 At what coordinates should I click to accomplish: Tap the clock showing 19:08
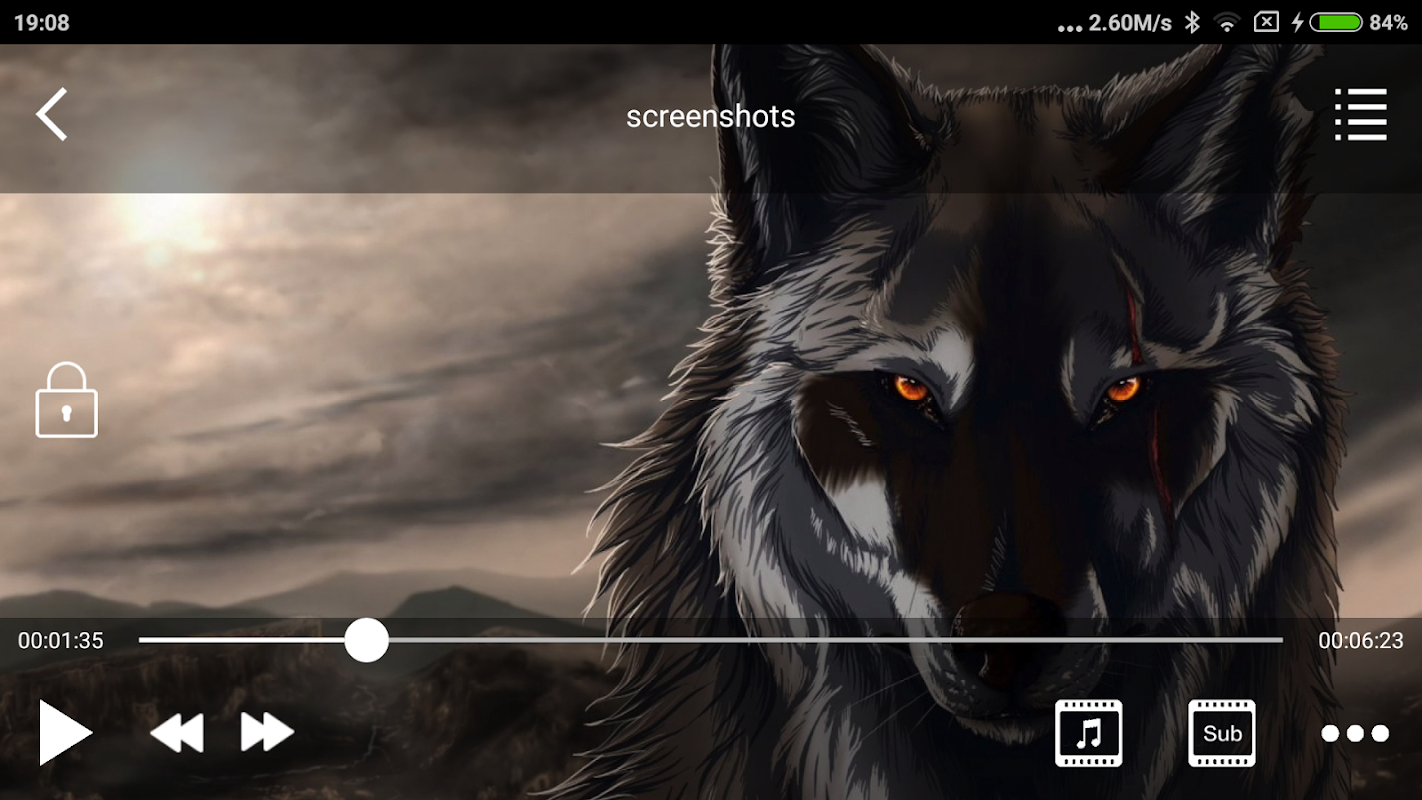(42, 22)
